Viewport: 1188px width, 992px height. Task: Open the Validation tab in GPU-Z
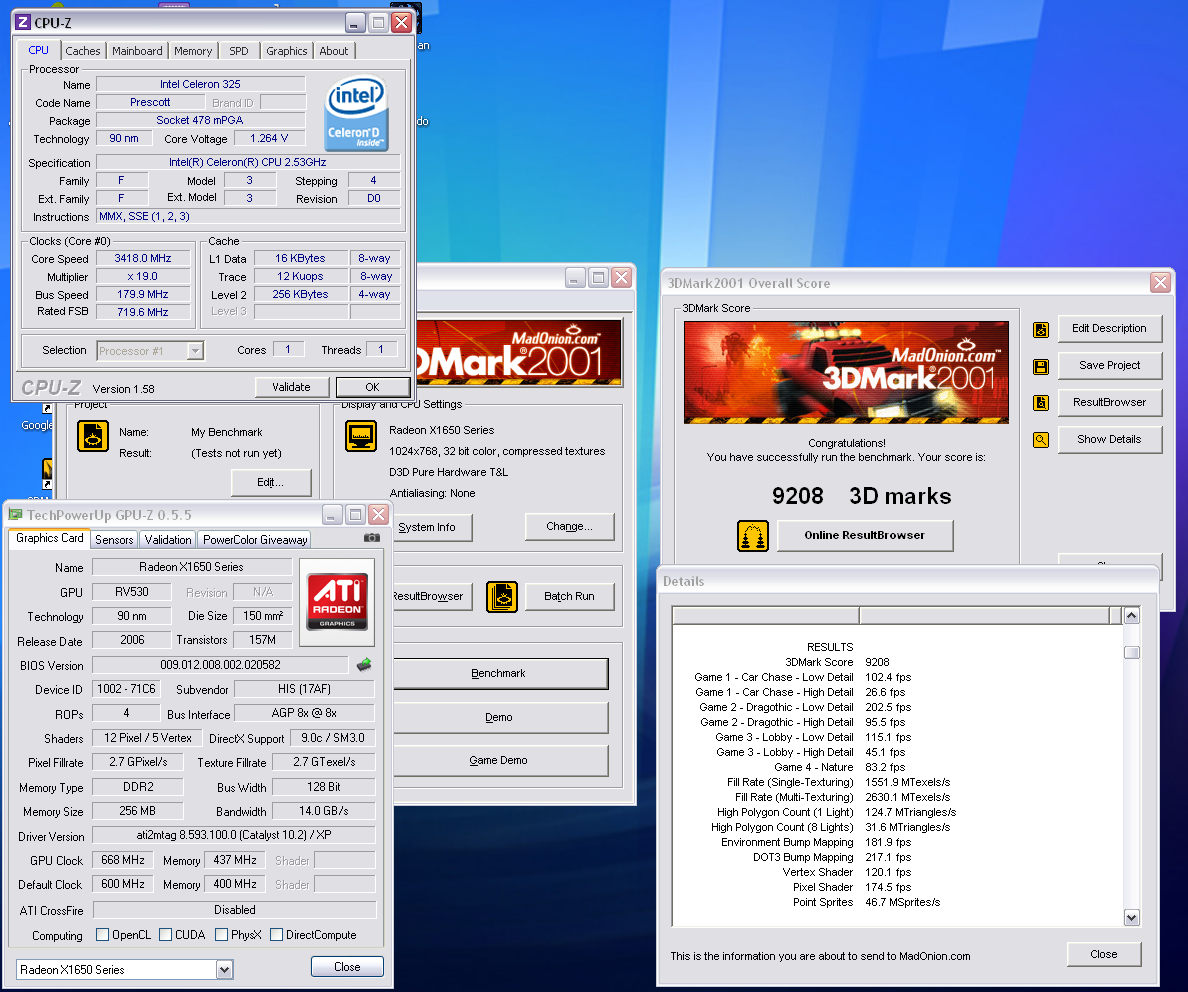click(167, 540)
